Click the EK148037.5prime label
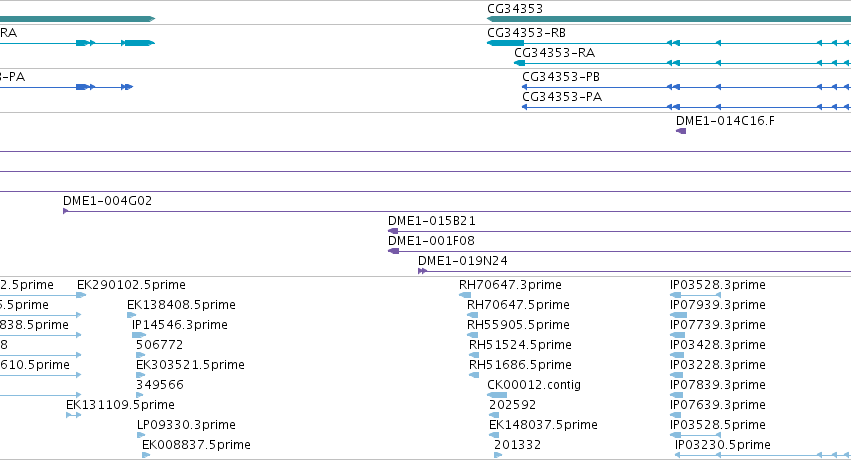This screenshot has height=460, width=851. 543,425
